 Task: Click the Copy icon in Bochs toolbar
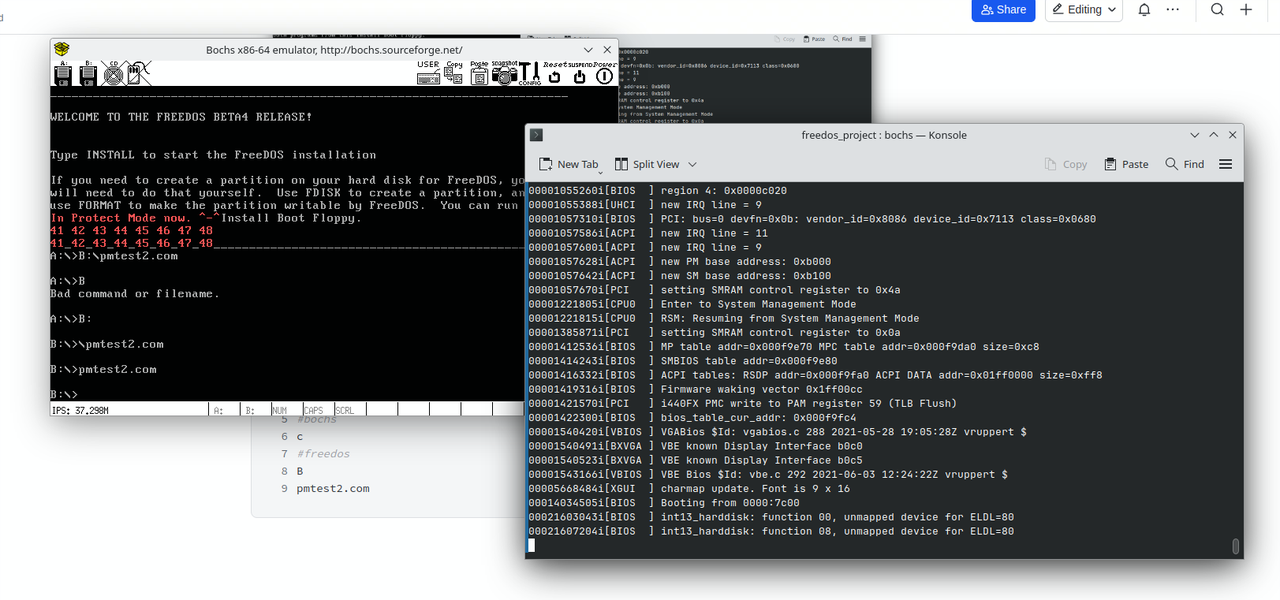[x=454, y=73]
